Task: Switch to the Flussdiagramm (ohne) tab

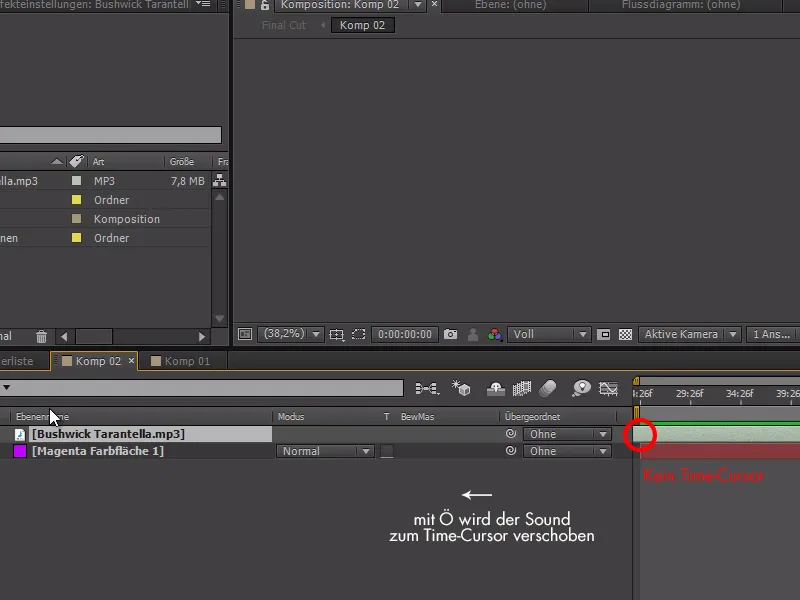Action: pos(681,5)
